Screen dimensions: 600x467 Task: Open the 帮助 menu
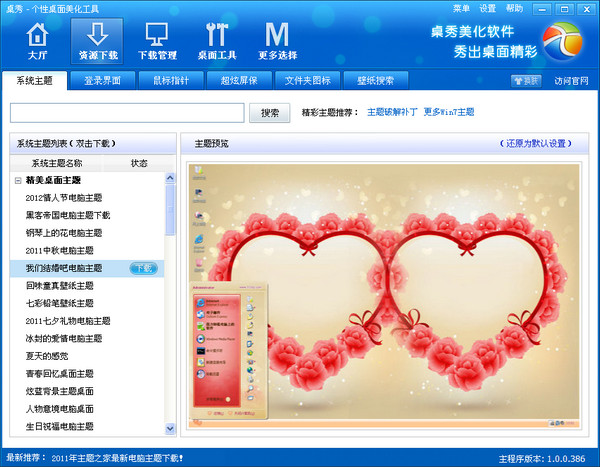[514, 8]
